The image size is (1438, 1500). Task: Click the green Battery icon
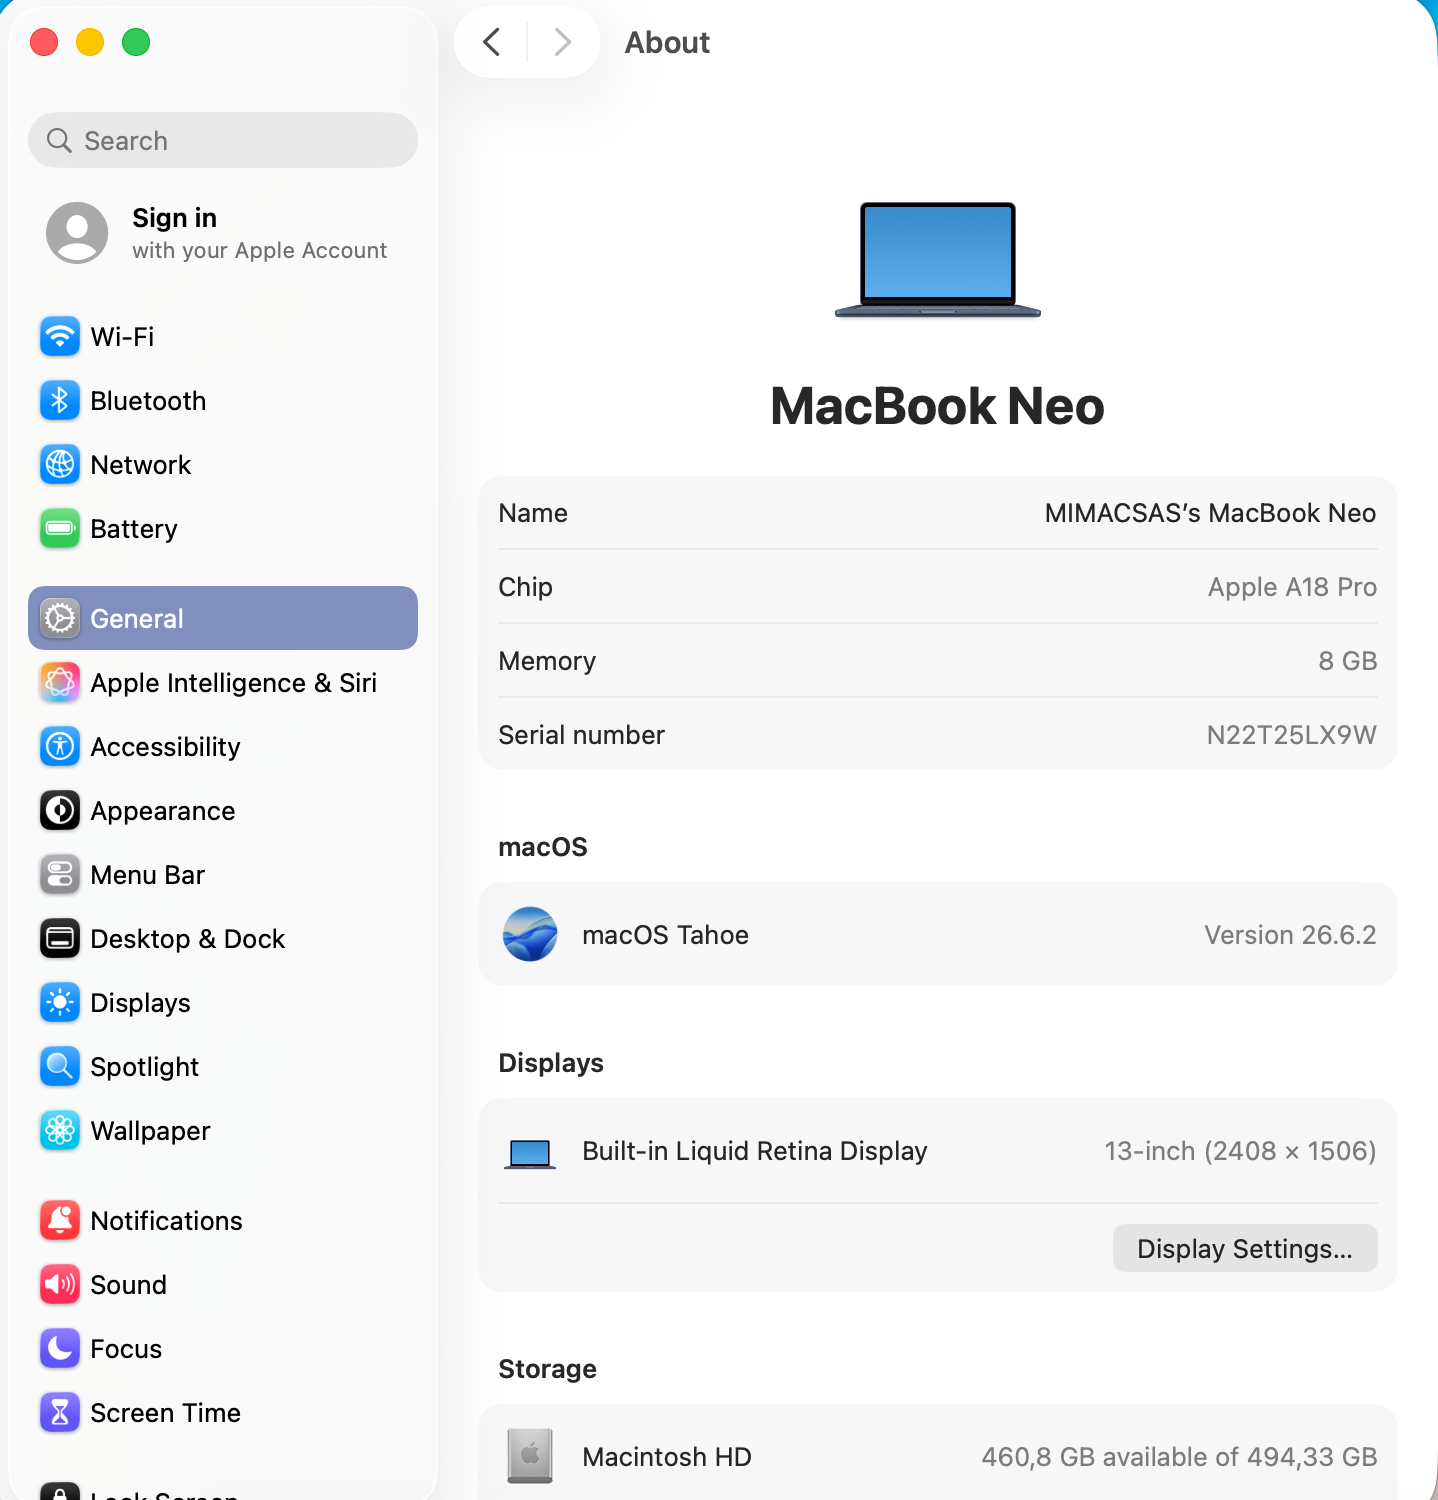(60, 529)
